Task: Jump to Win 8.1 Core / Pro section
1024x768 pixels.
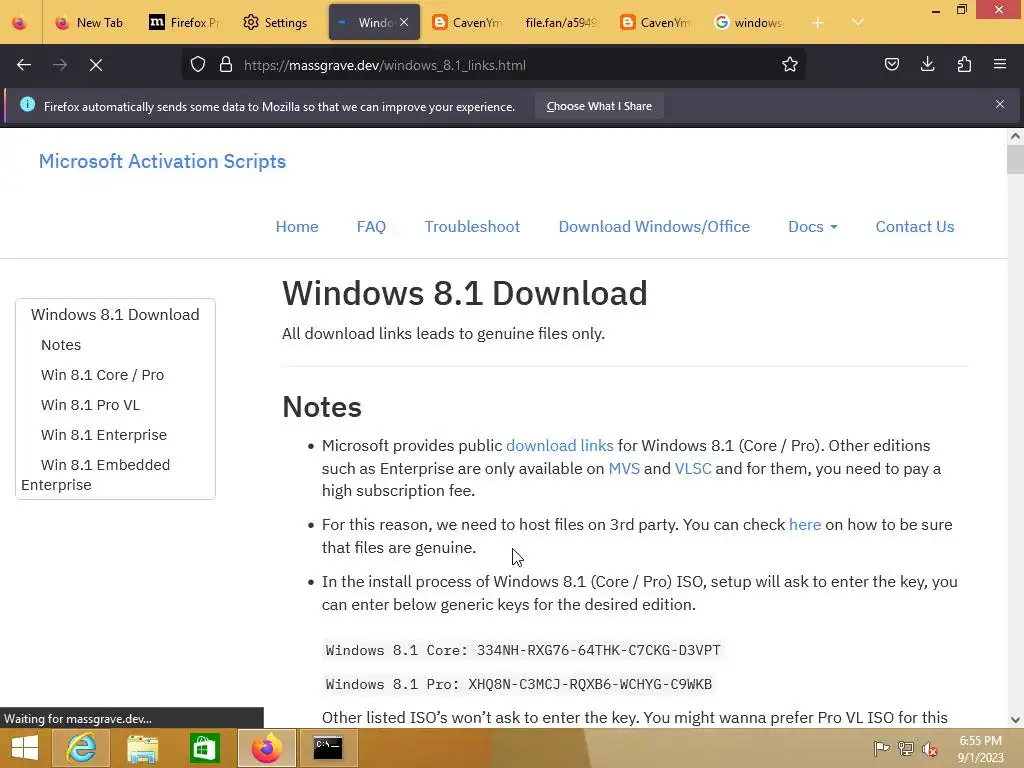Action: (x=103, y=374)
